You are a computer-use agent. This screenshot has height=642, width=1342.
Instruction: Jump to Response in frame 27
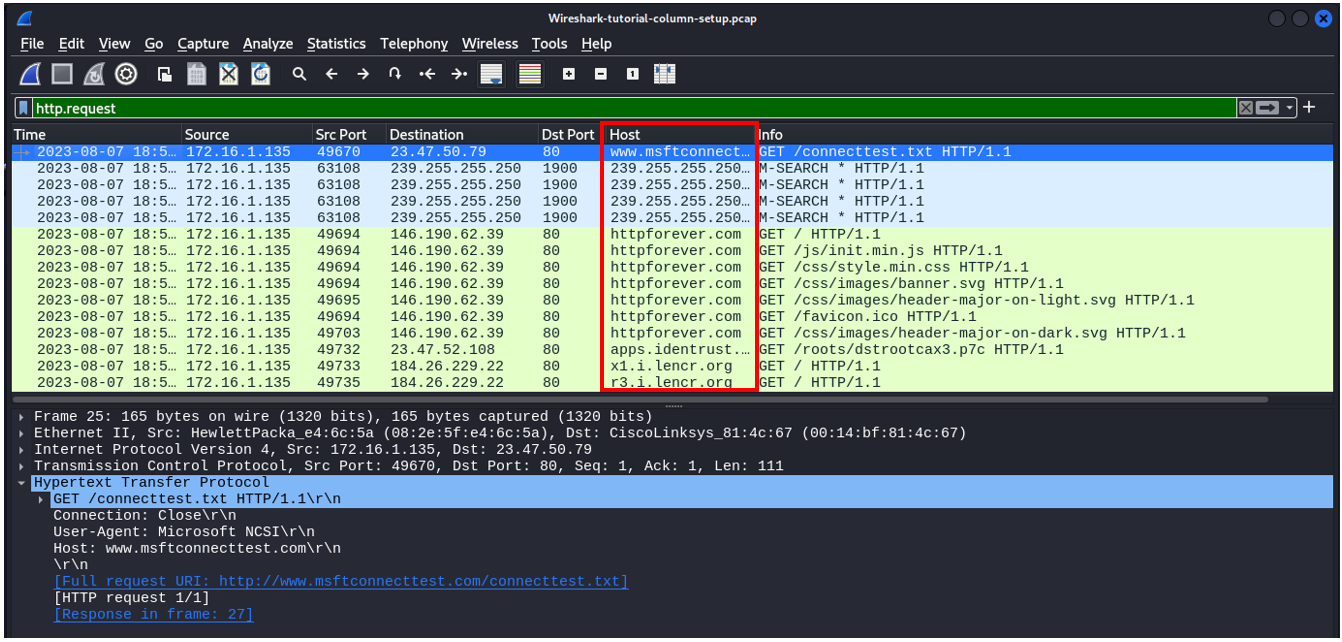click(153, 614)
